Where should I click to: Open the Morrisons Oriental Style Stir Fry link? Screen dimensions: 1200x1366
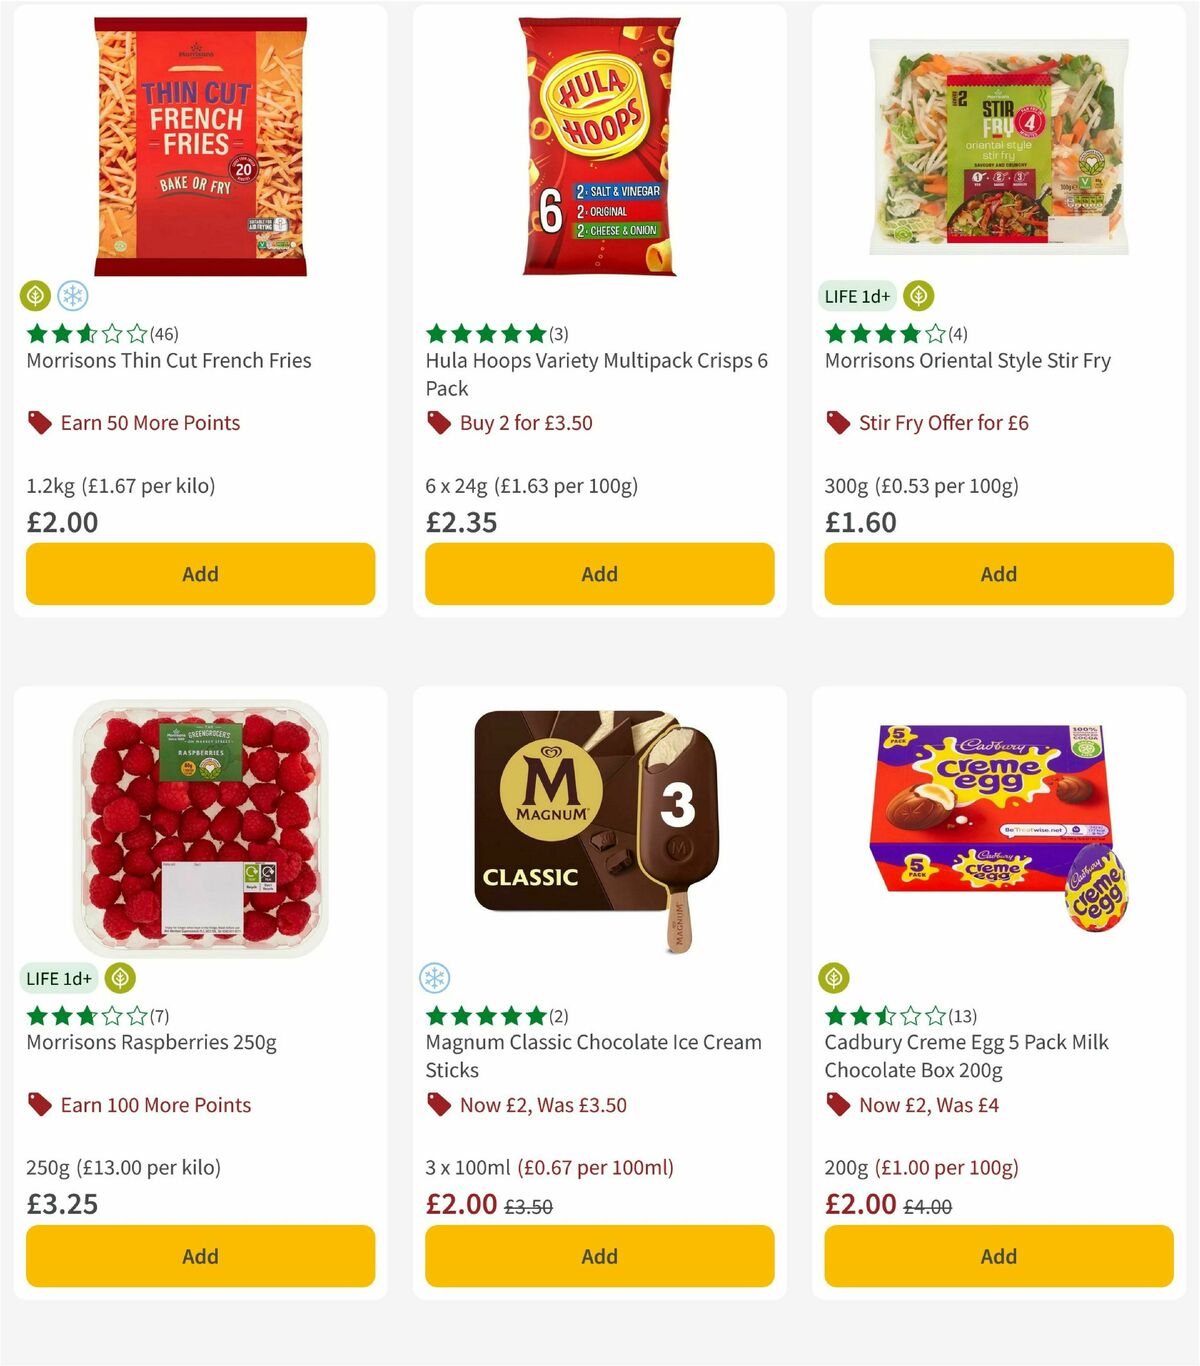pos(968,361)
